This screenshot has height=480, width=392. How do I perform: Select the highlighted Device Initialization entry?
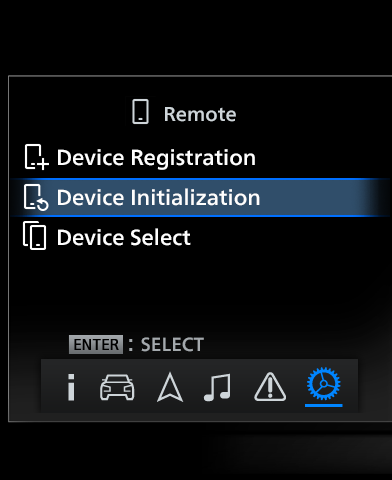200,197
